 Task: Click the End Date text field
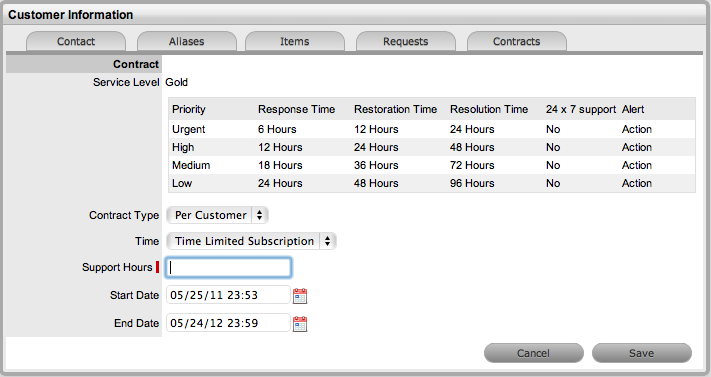pos(228,323)
